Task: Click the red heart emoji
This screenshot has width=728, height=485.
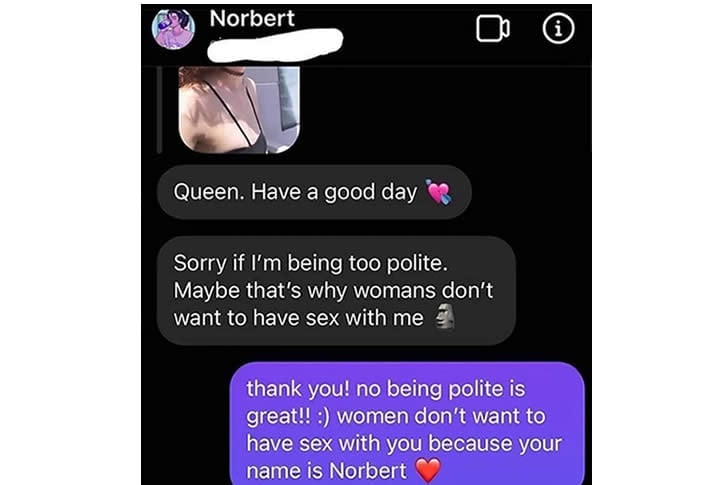Action: coord(428,470)
